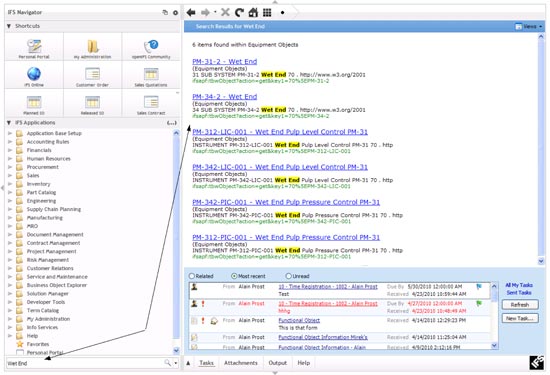The height and width of the screenshot is (375, 550).
Task: Open the IFS Online globe shortcut
Action: point(34,76)
